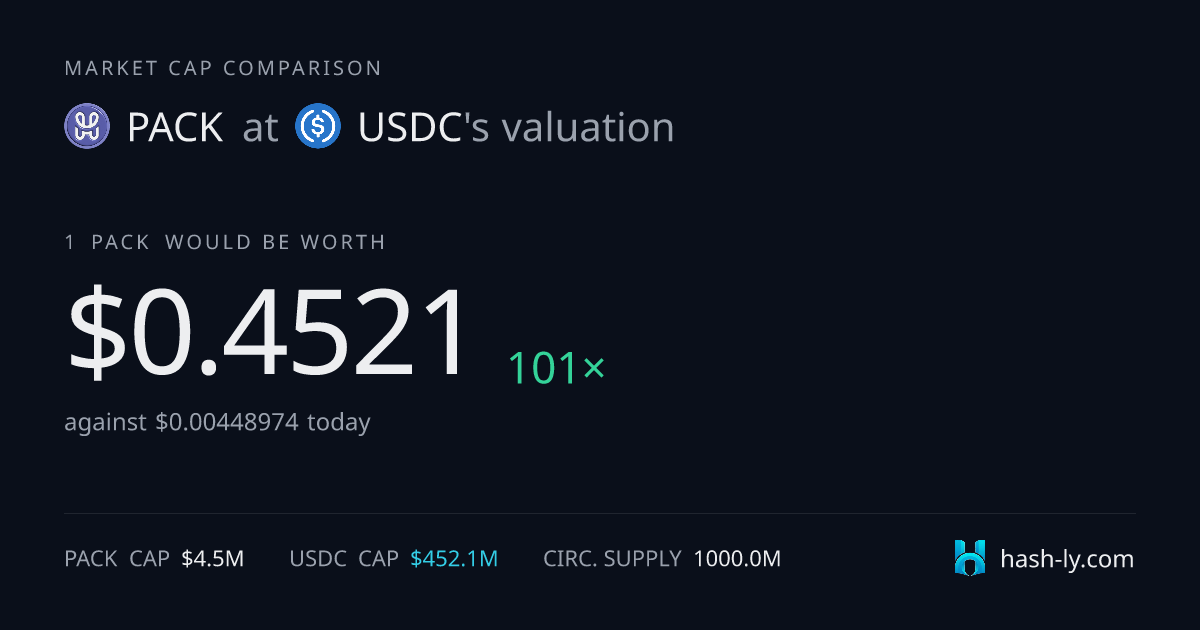Open the hash-ly.com link
The image size is (1200, 630).
pyautogui.click(x=1067, y=559)
